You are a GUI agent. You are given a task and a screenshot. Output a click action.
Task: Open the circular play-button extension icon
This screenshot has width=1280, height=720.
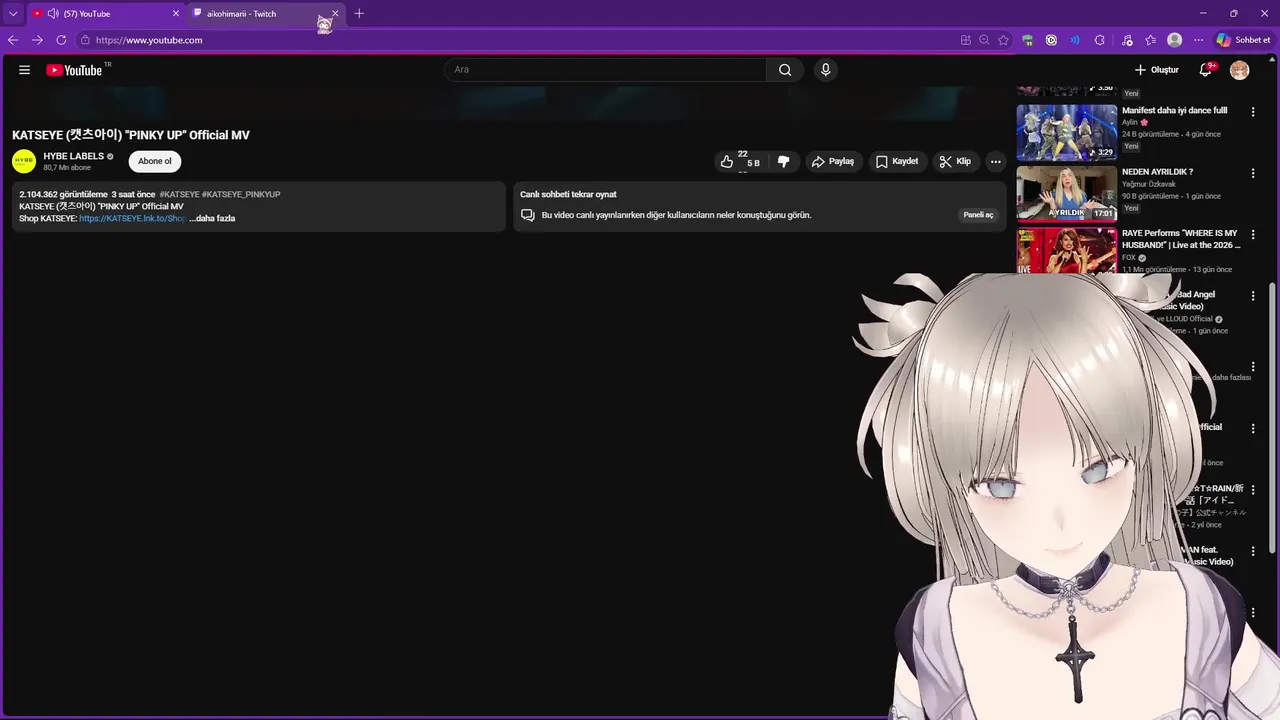click(1051, 40)
